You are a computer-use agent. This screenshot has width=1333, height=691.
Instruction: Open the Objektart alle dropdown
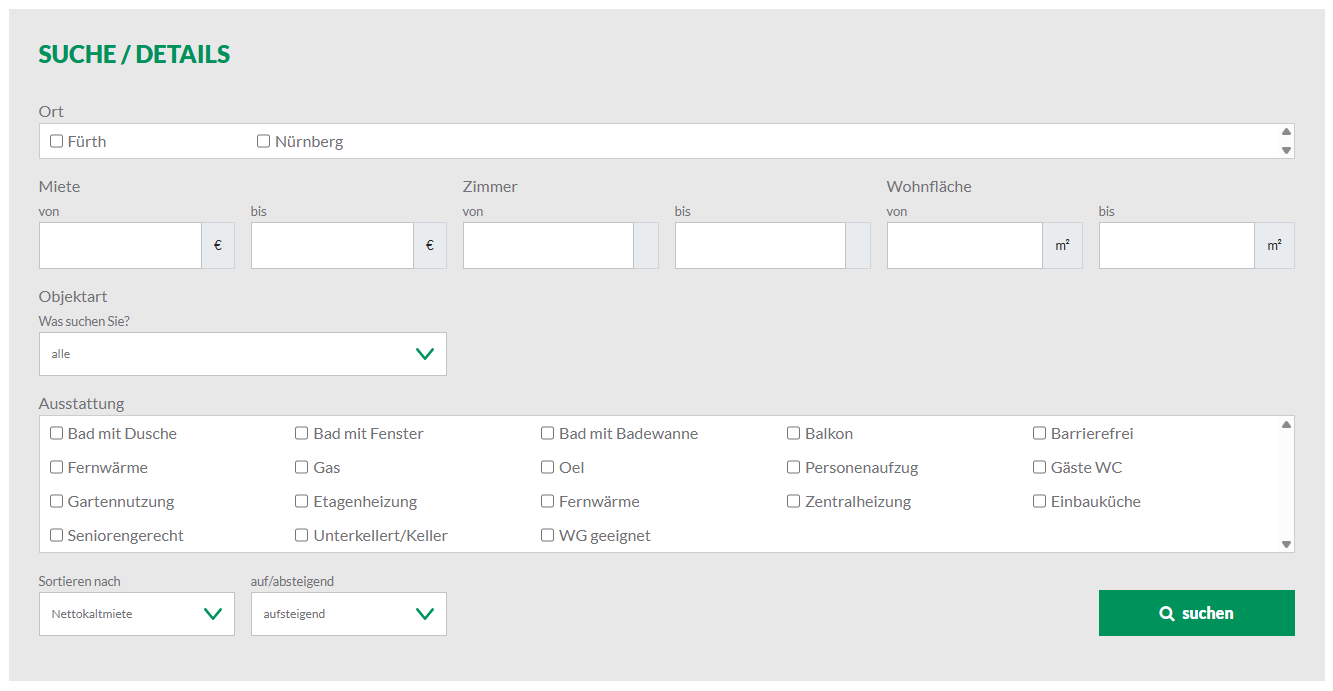[243, 354]
